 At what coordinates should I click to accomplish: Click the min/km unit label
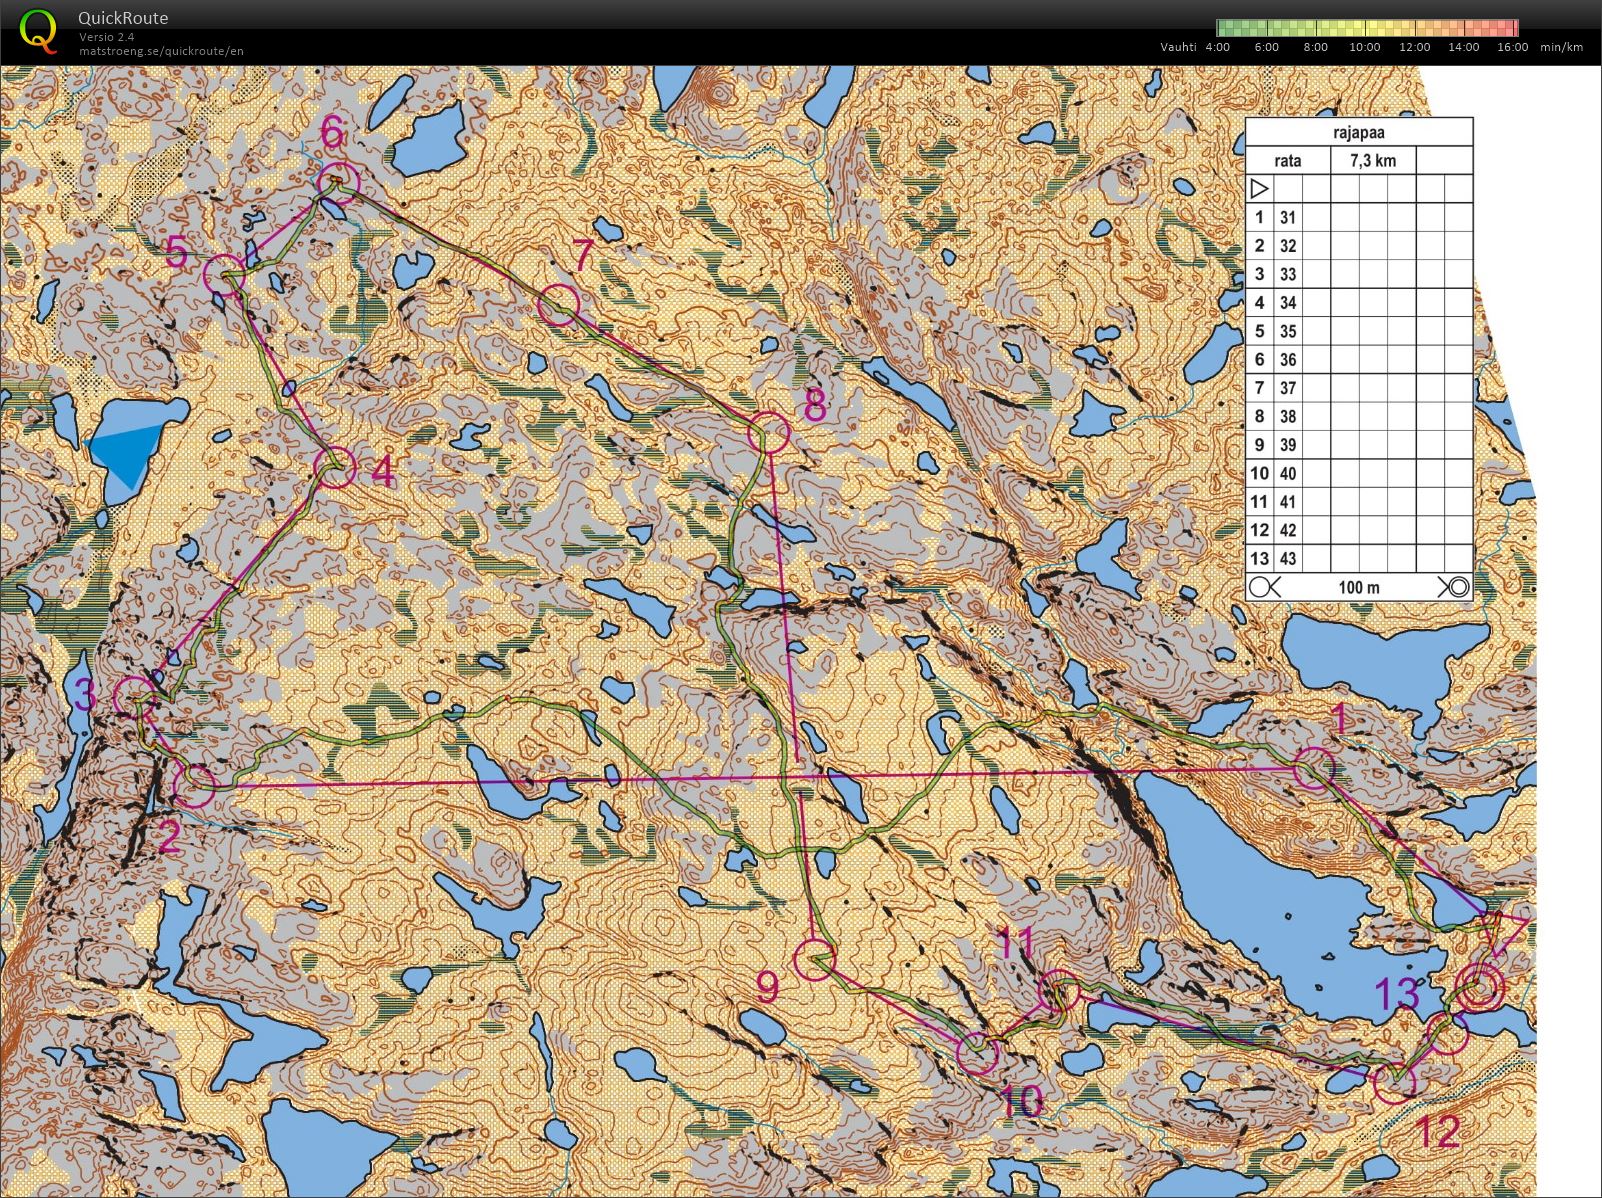click(x=1562, y=47)
